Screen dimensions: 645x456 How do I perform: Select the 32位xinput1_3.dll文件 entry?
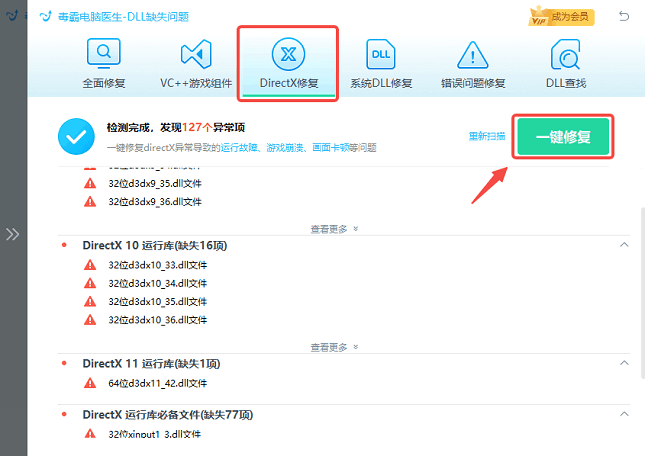tap(155, 434)
